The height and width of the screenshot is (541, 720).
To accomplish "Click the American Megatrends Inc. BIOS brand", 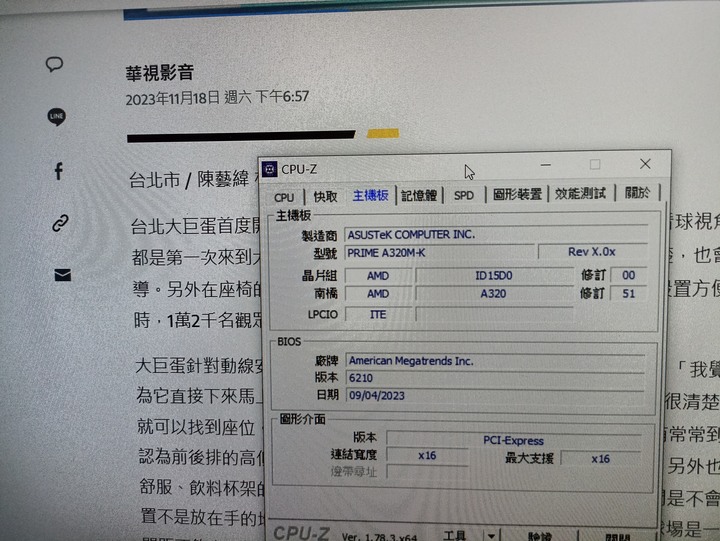I will point(496,361).
